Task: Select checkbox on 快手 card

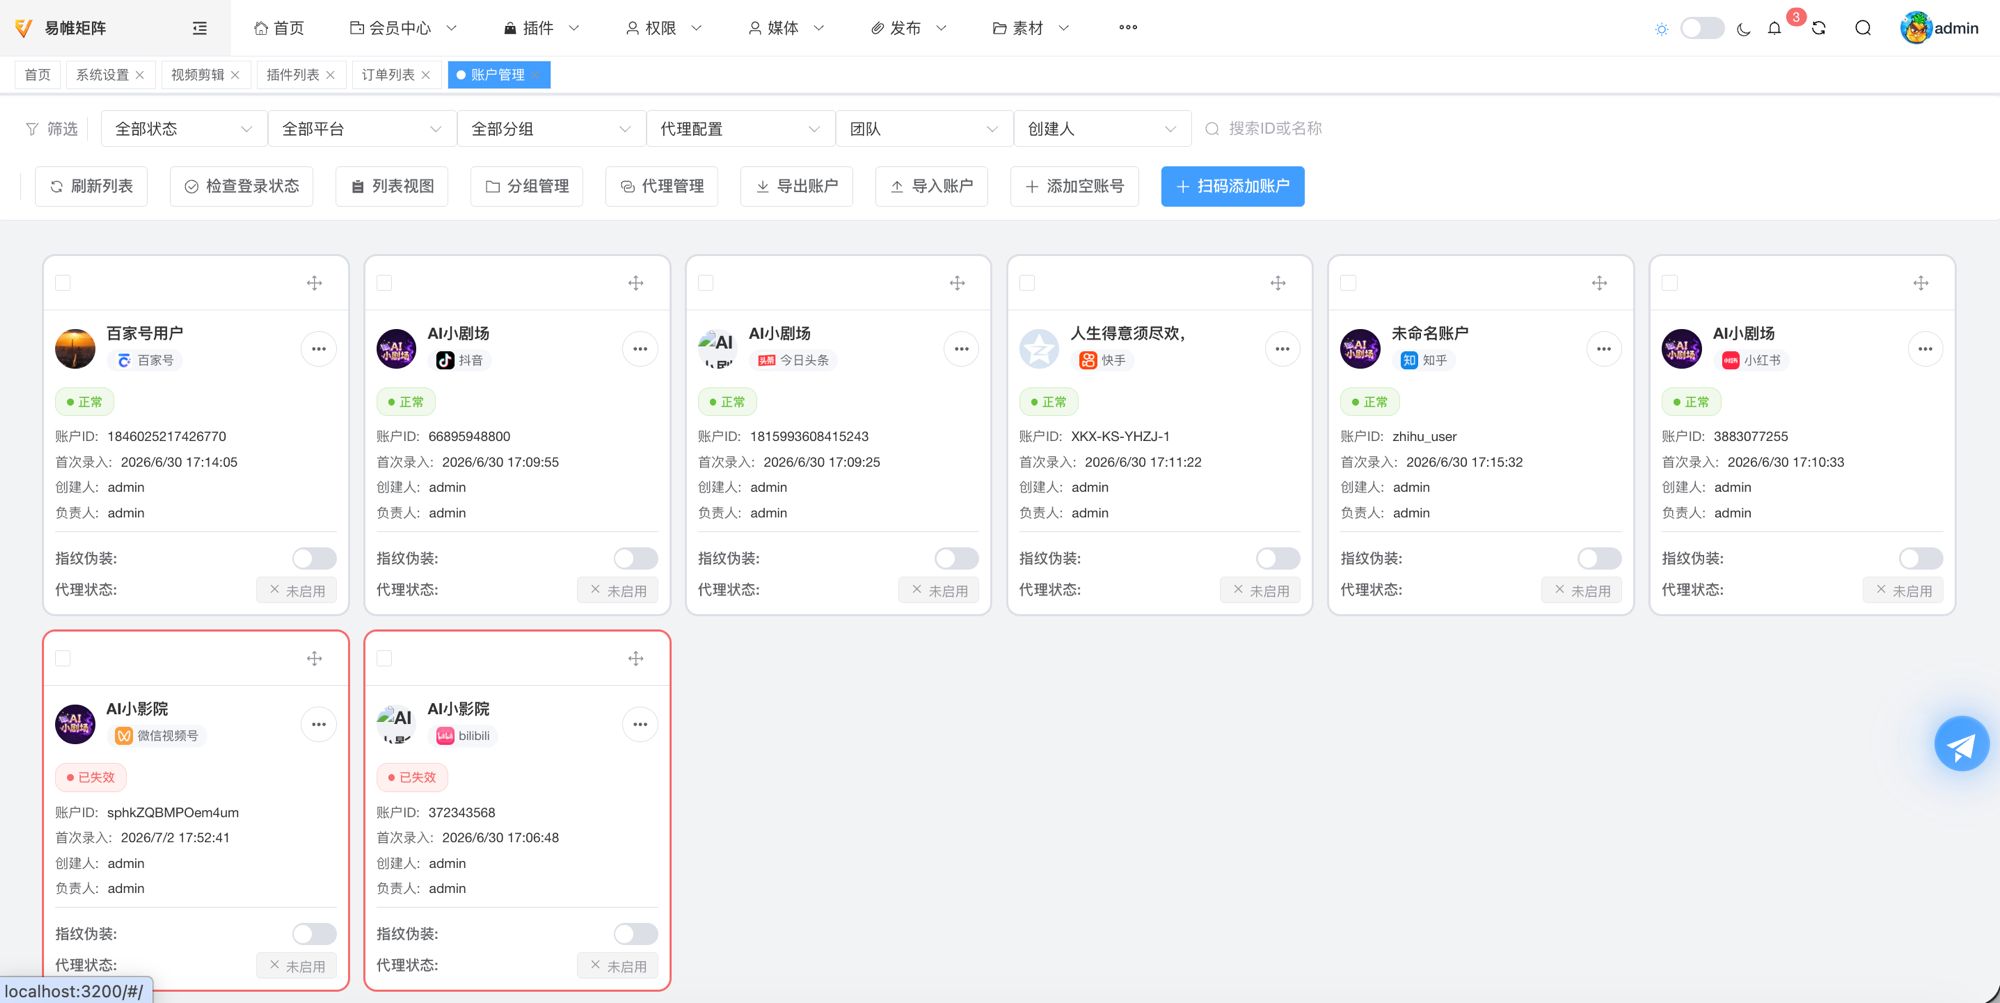Action: tap(1027, 283)
